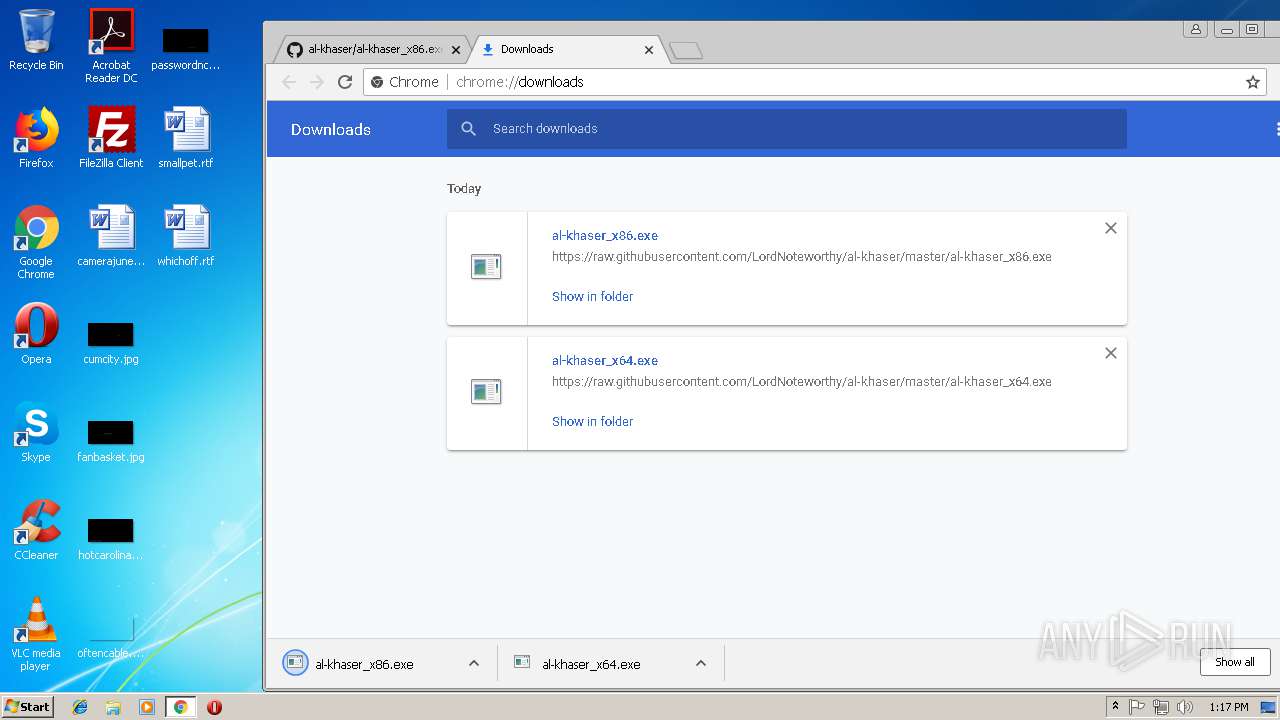The height and width of the screenshot is (720, 1280).
Task: Launch the CCleaner desktop shortcut
Action: tap(36, 531)
